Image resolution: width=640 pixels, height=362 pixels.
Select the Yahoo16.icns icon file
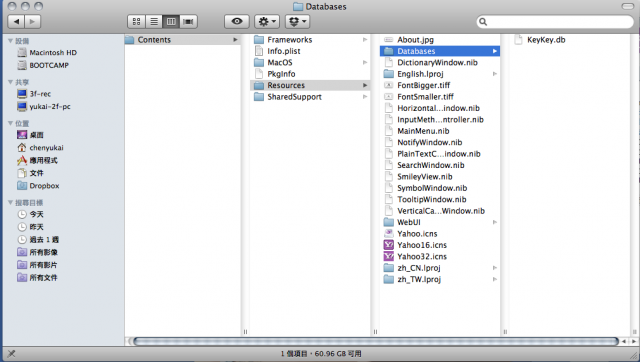coord(440,245)
